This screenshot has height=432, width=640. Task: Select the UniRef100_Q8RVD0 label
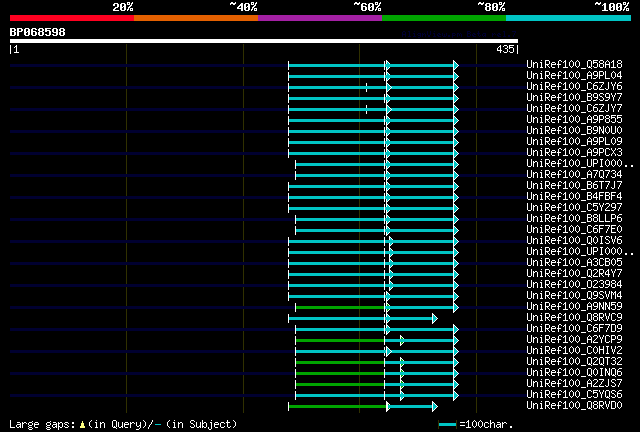click(x=574, y=406)
